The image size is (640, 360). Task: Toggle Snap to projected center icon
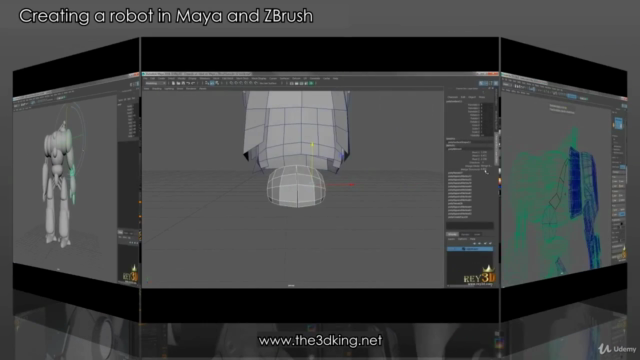[246, 83]
